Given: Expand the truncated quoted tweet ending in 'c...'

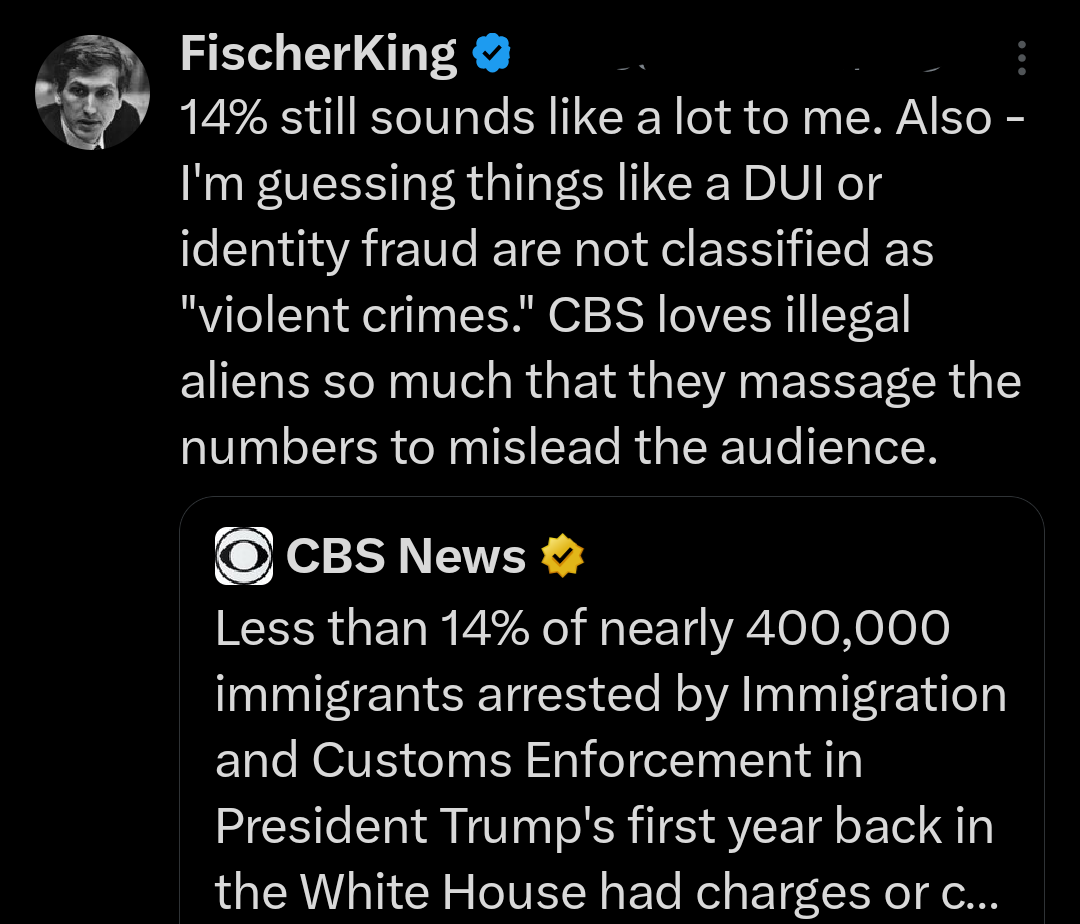Looking at the screenshot, I should click(610, 760).
